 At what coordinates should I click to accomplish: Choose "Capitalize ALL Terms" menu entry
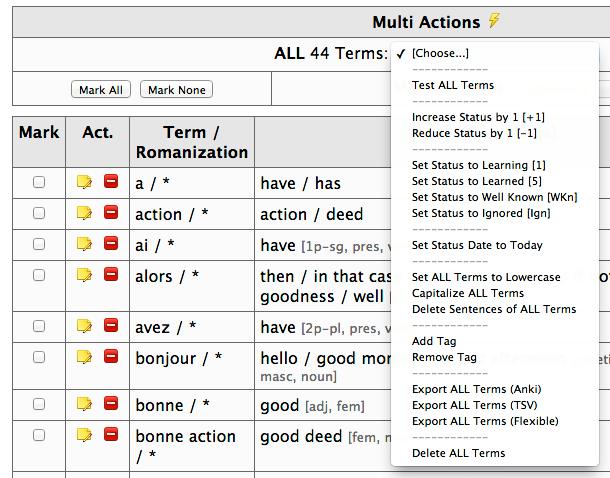tap(467, 293)
